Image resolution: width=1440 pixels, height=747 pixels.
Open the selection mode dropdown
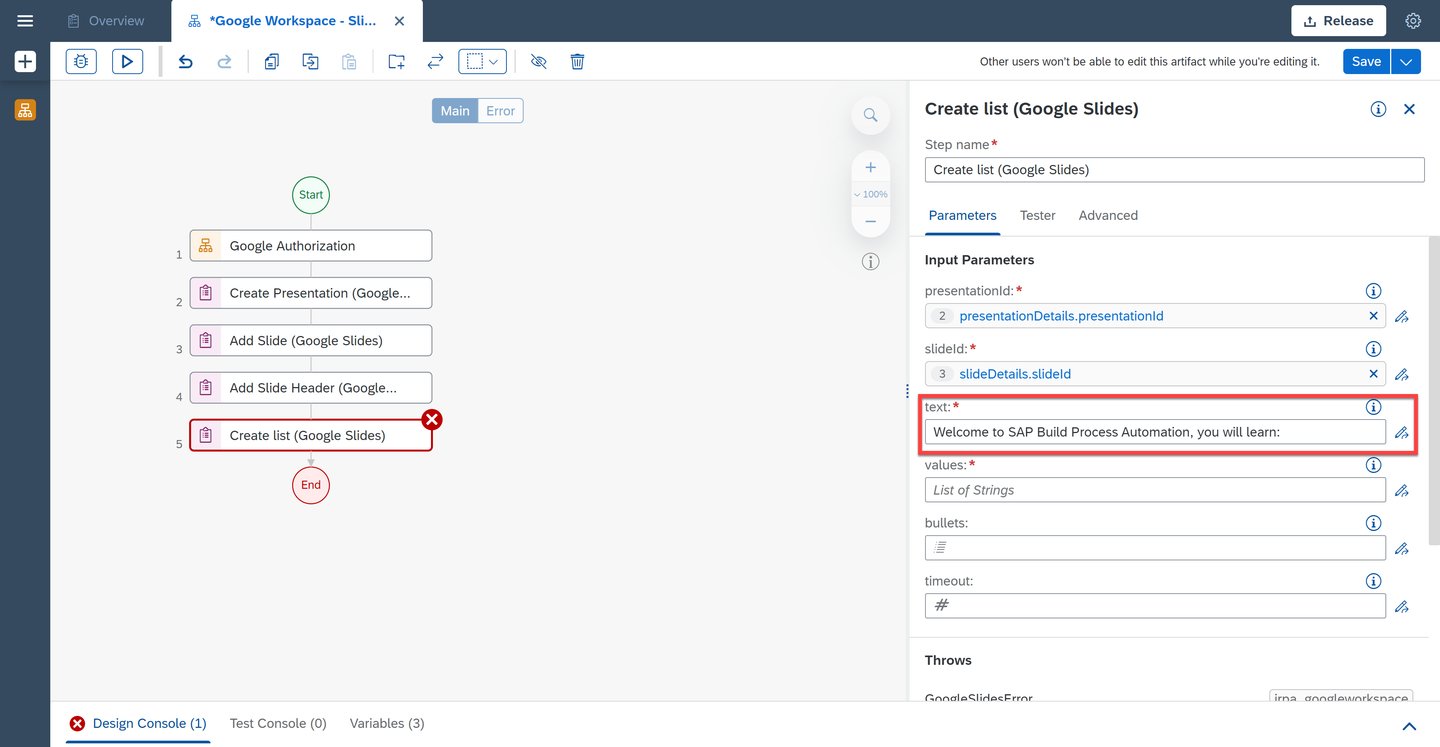point(482,62)
